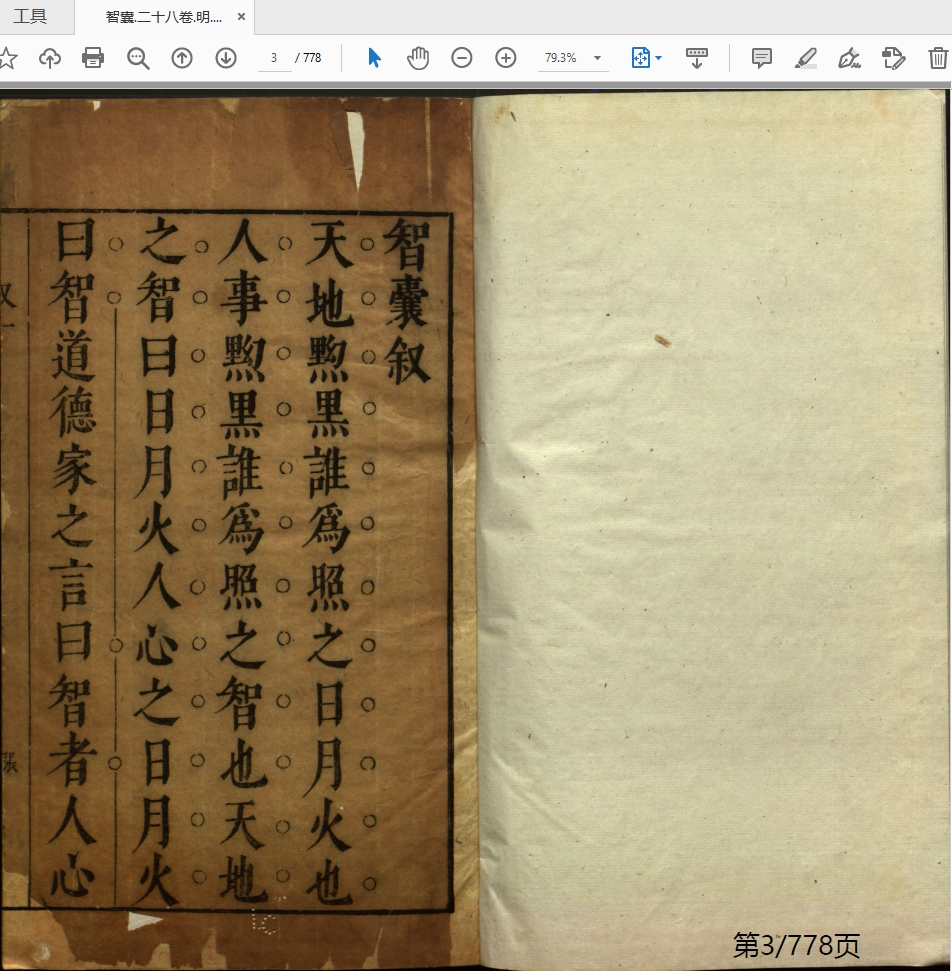952x971 pixels.
Task: Click the bookmark star icon
Action: 7,58
